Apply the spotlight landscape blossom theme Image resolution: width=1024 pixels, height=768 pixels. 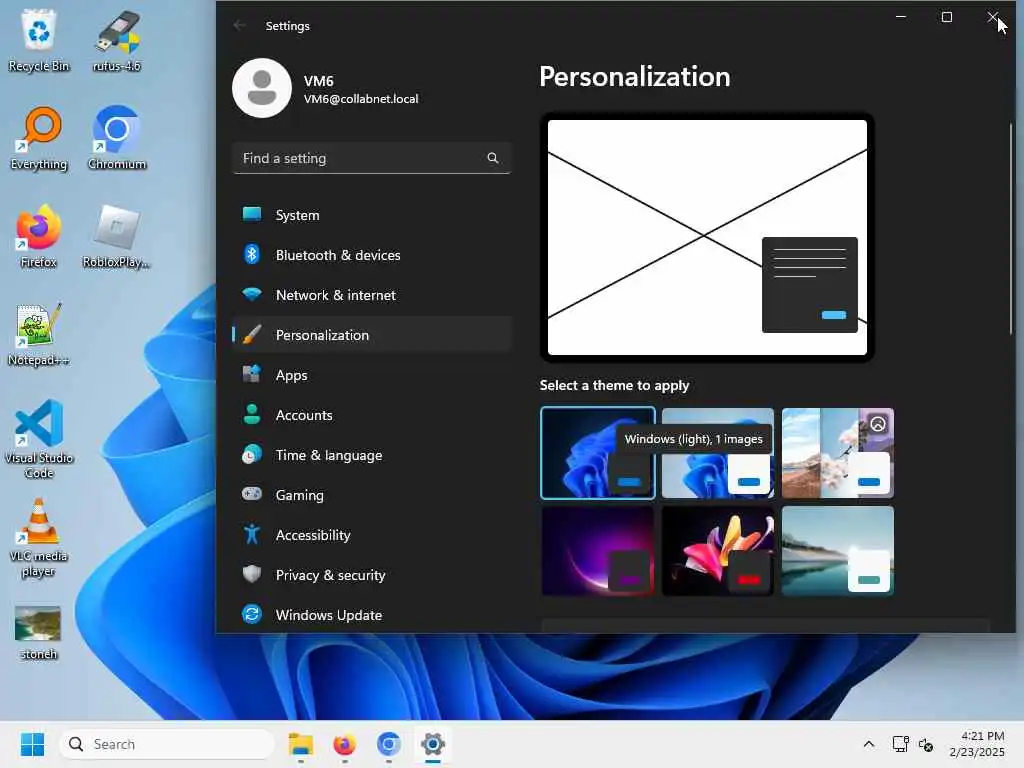(838, 453)
